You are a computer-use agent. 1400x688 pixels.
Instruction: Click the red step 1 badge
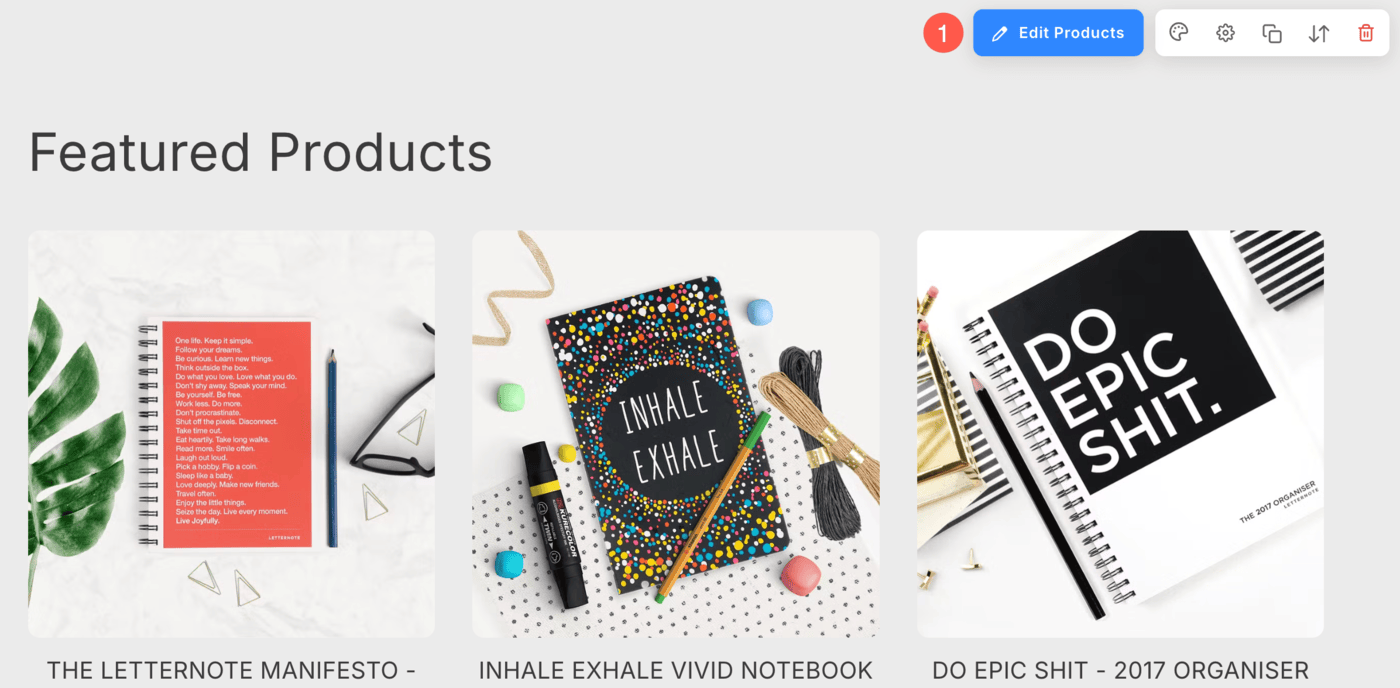coord(943,33)
